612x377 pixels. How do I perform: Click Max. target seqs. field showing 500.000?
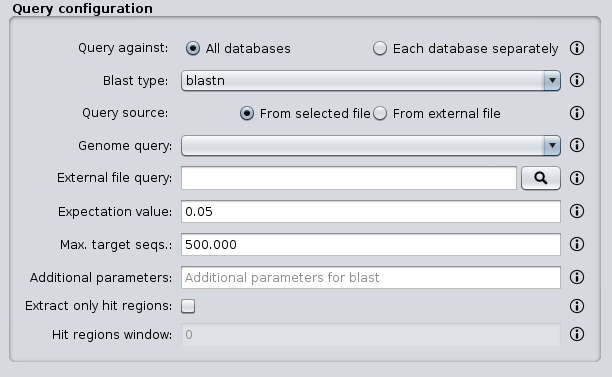click(371, 245)
